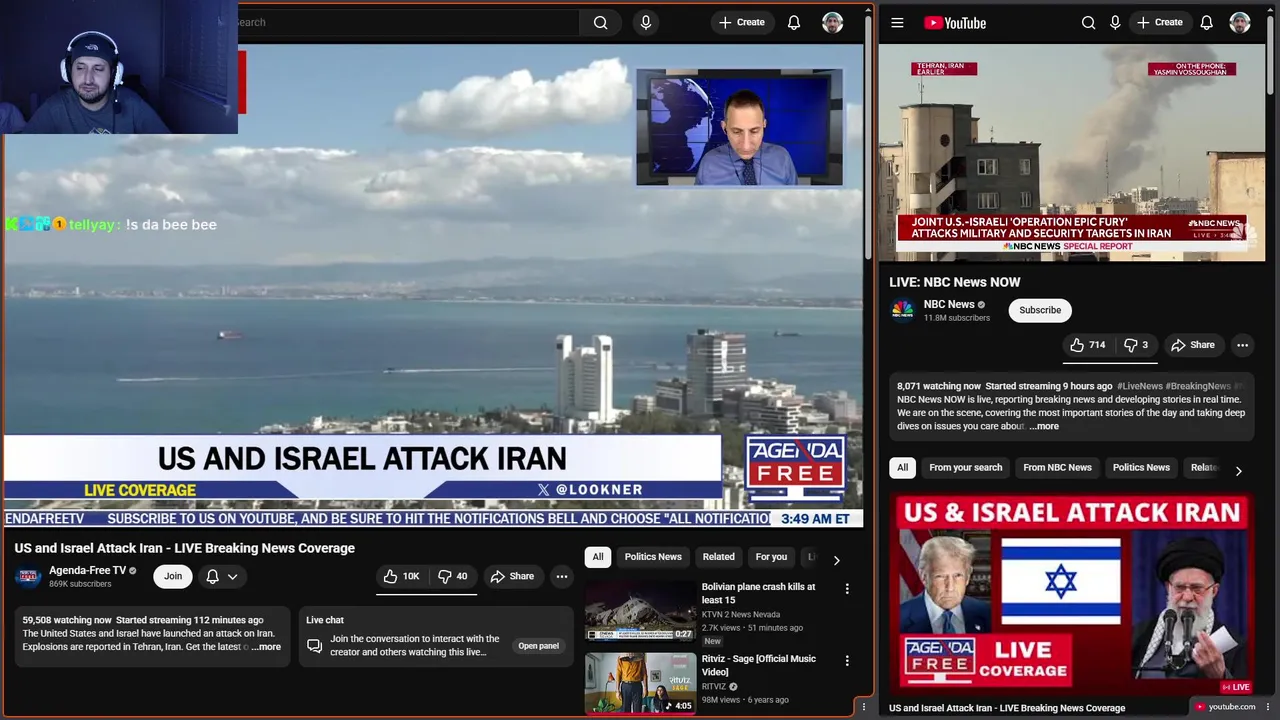Click #LiveNews hashtag in NBC description
The width and height of the screenshot is (1280, 720).
click(1139, 386)
